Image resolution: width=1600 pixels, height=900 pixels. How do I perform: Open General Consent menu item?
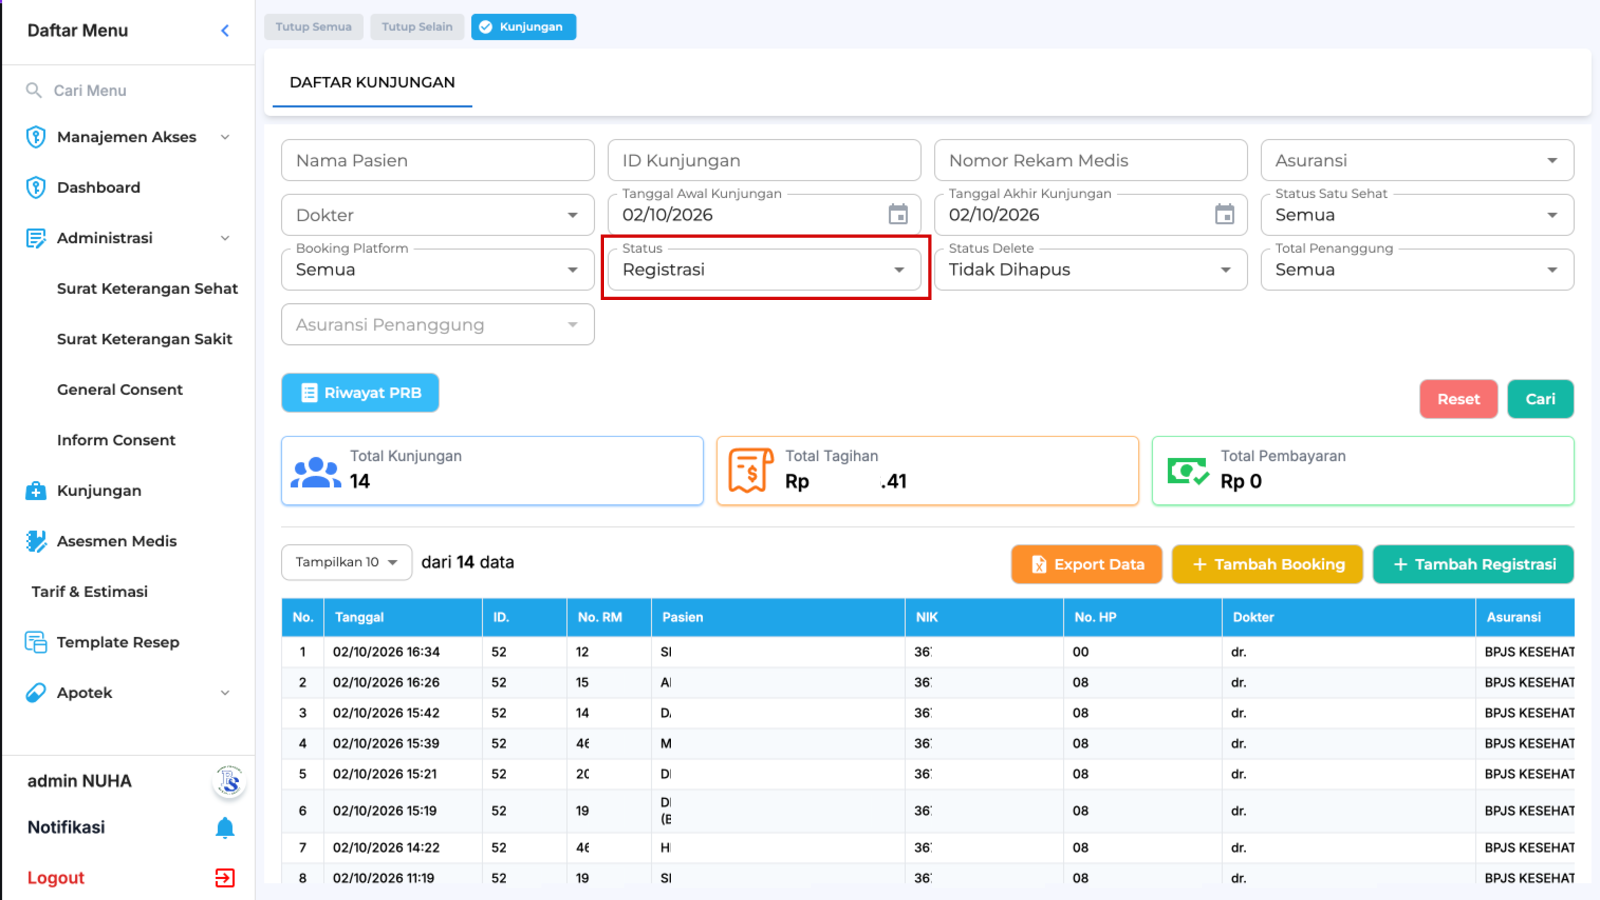[120, 390]
